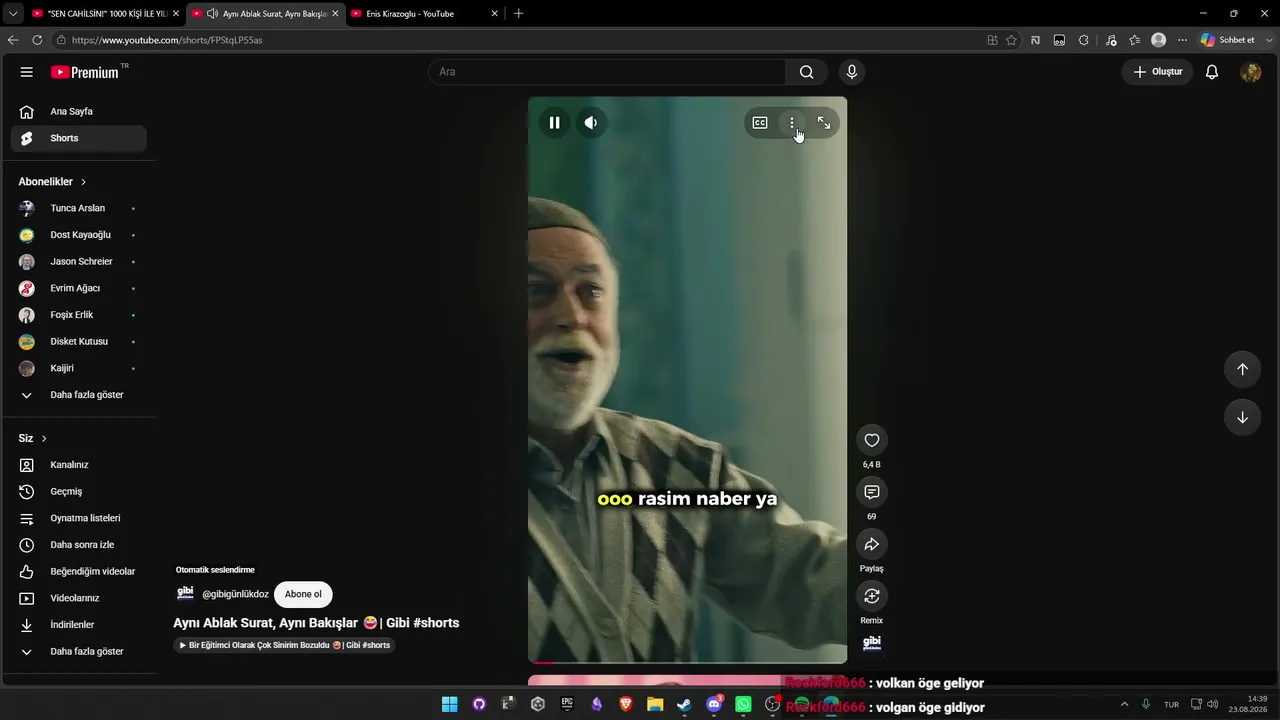Open Videolarınız in the sidebar
The image size is (1280, 720).
coord(79,598)
